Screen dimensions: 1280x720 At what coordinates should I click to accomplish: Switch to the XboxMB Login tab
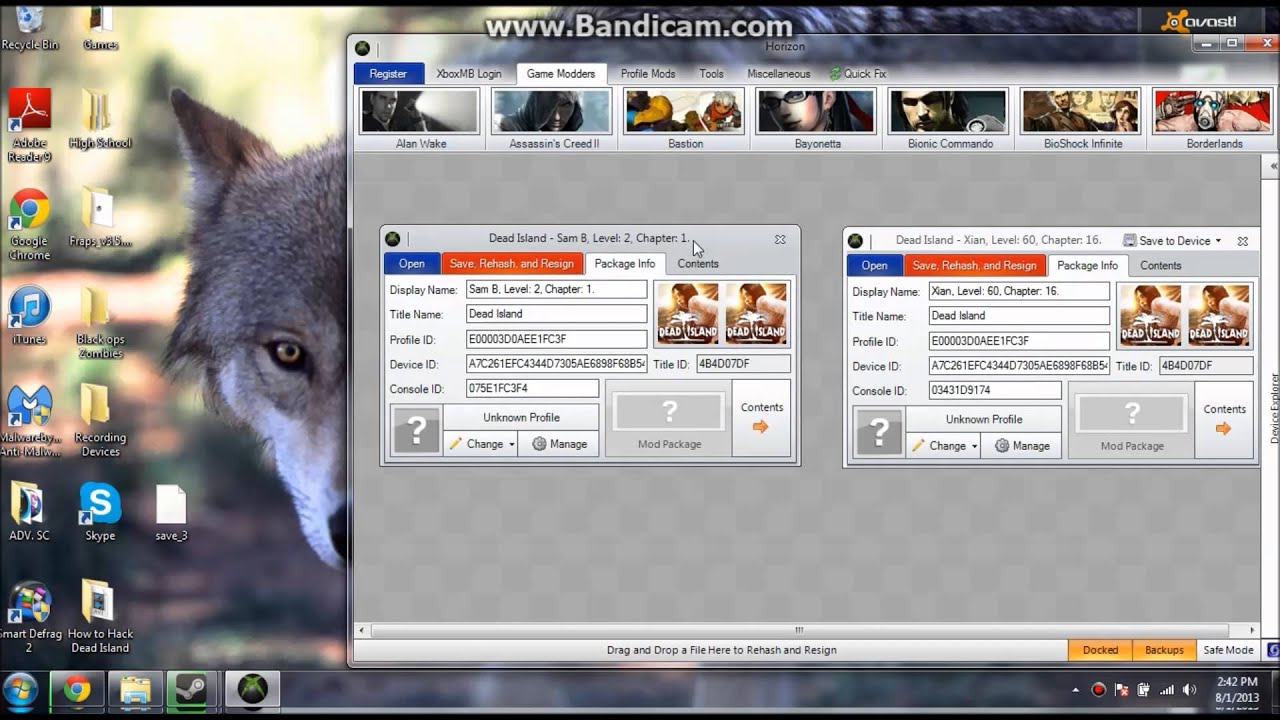click(469, 73)
